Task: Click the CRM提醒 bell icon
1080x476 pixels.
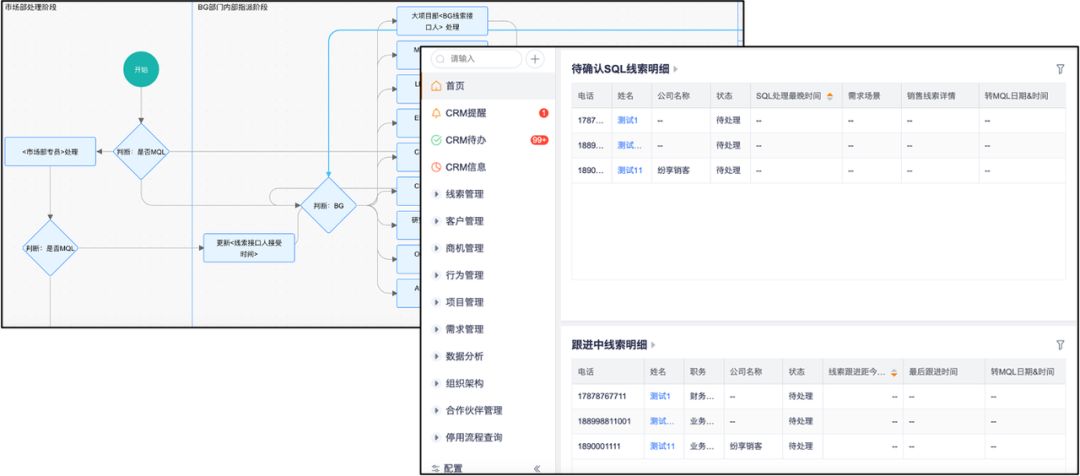Action: point(435,113)
